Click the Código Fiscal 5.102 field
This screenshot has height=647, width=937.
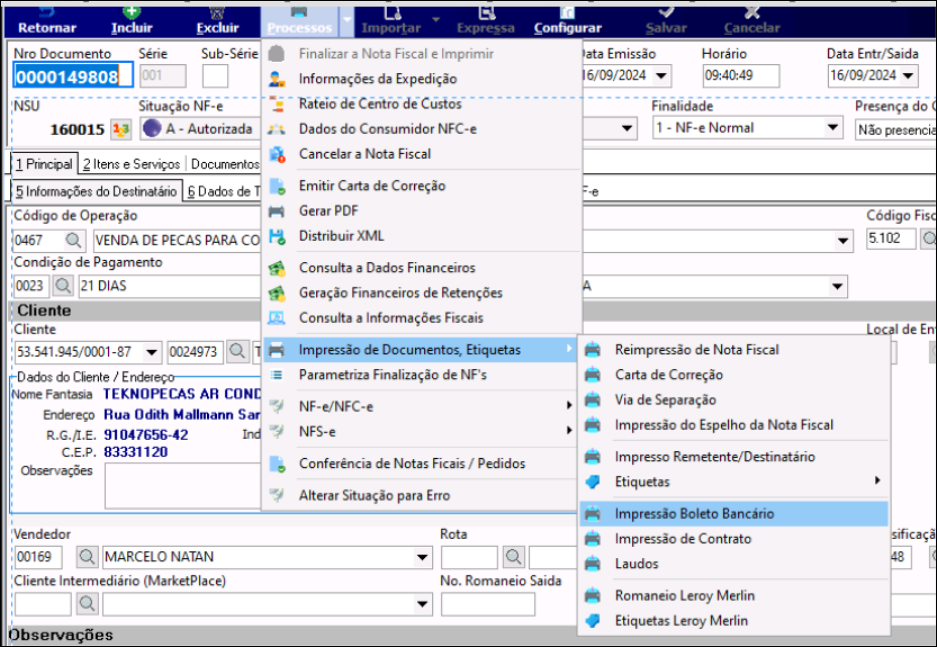coord(891,238)
